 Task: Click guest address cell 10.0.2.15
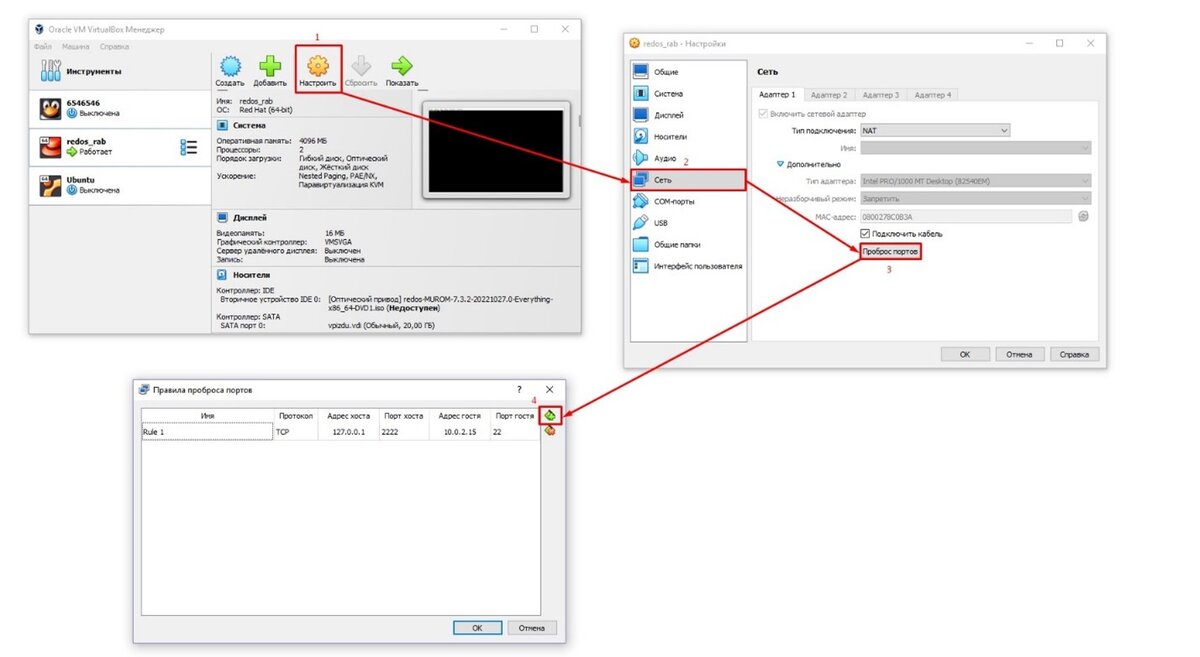pyautogui.click(x=459, y=432)
